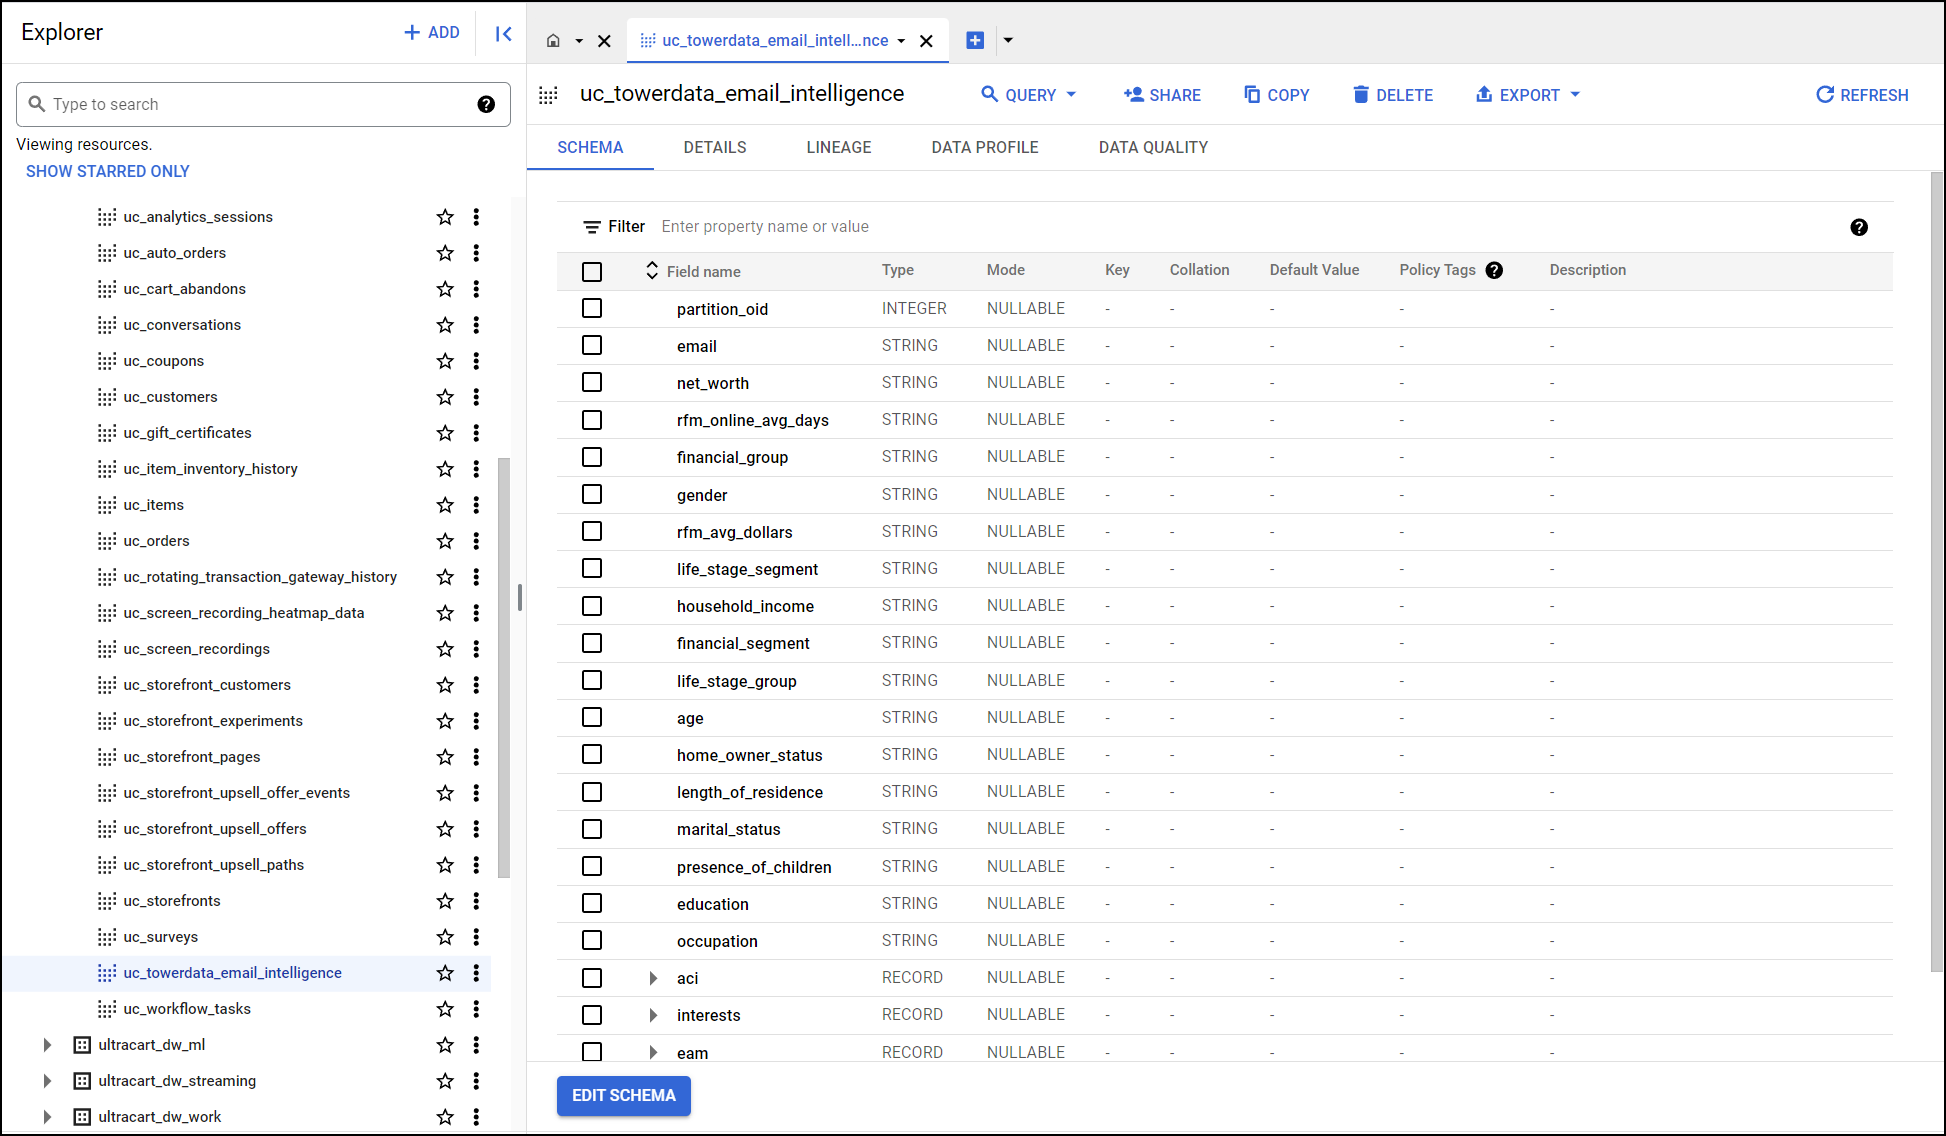
Task: Expand the aci record field
Action: point(653,978)
